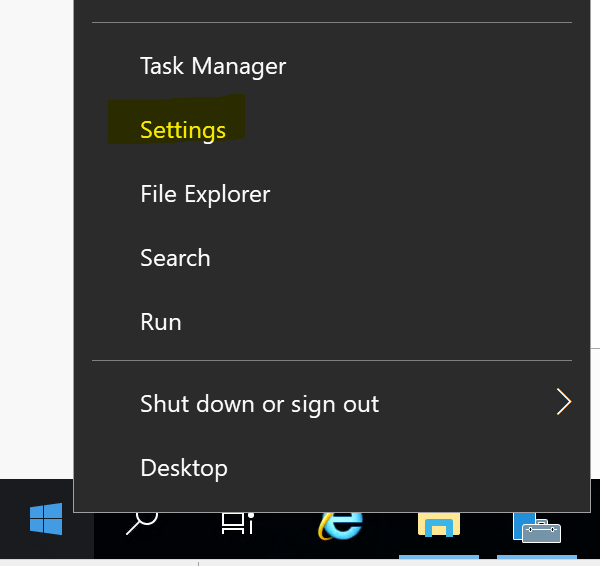Select Search in the context menu
The width and height of the screenshot is (600, 566).
coord(175,258)
